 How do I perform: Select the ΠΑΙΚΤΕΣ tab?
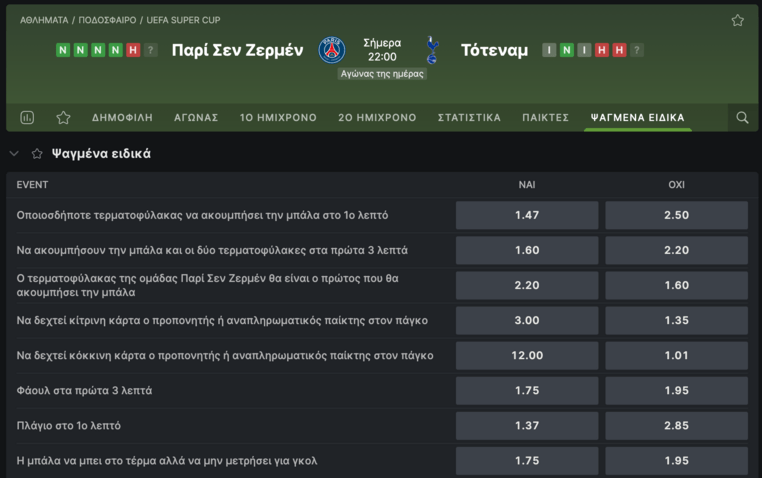click(x=545, y=118)
